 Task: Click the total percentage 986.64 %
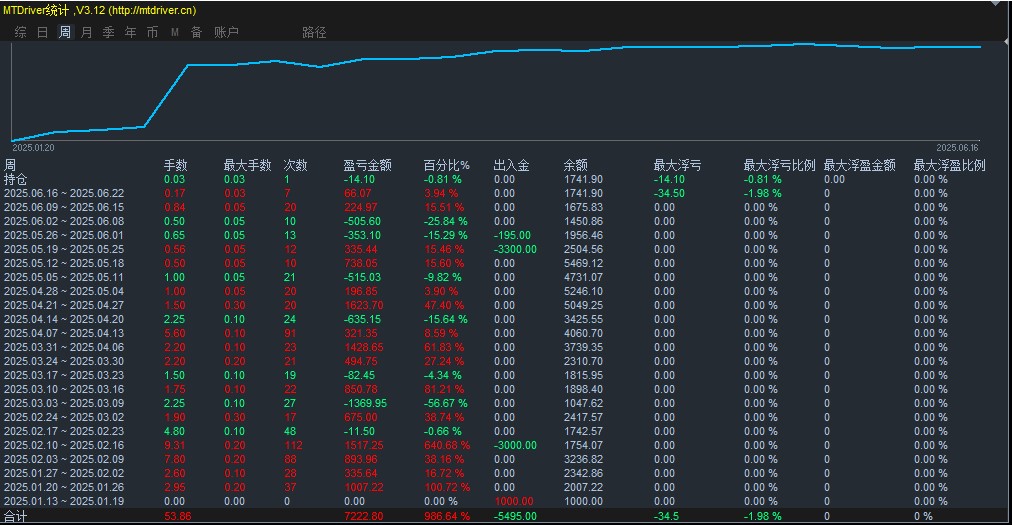pos(448,517)
